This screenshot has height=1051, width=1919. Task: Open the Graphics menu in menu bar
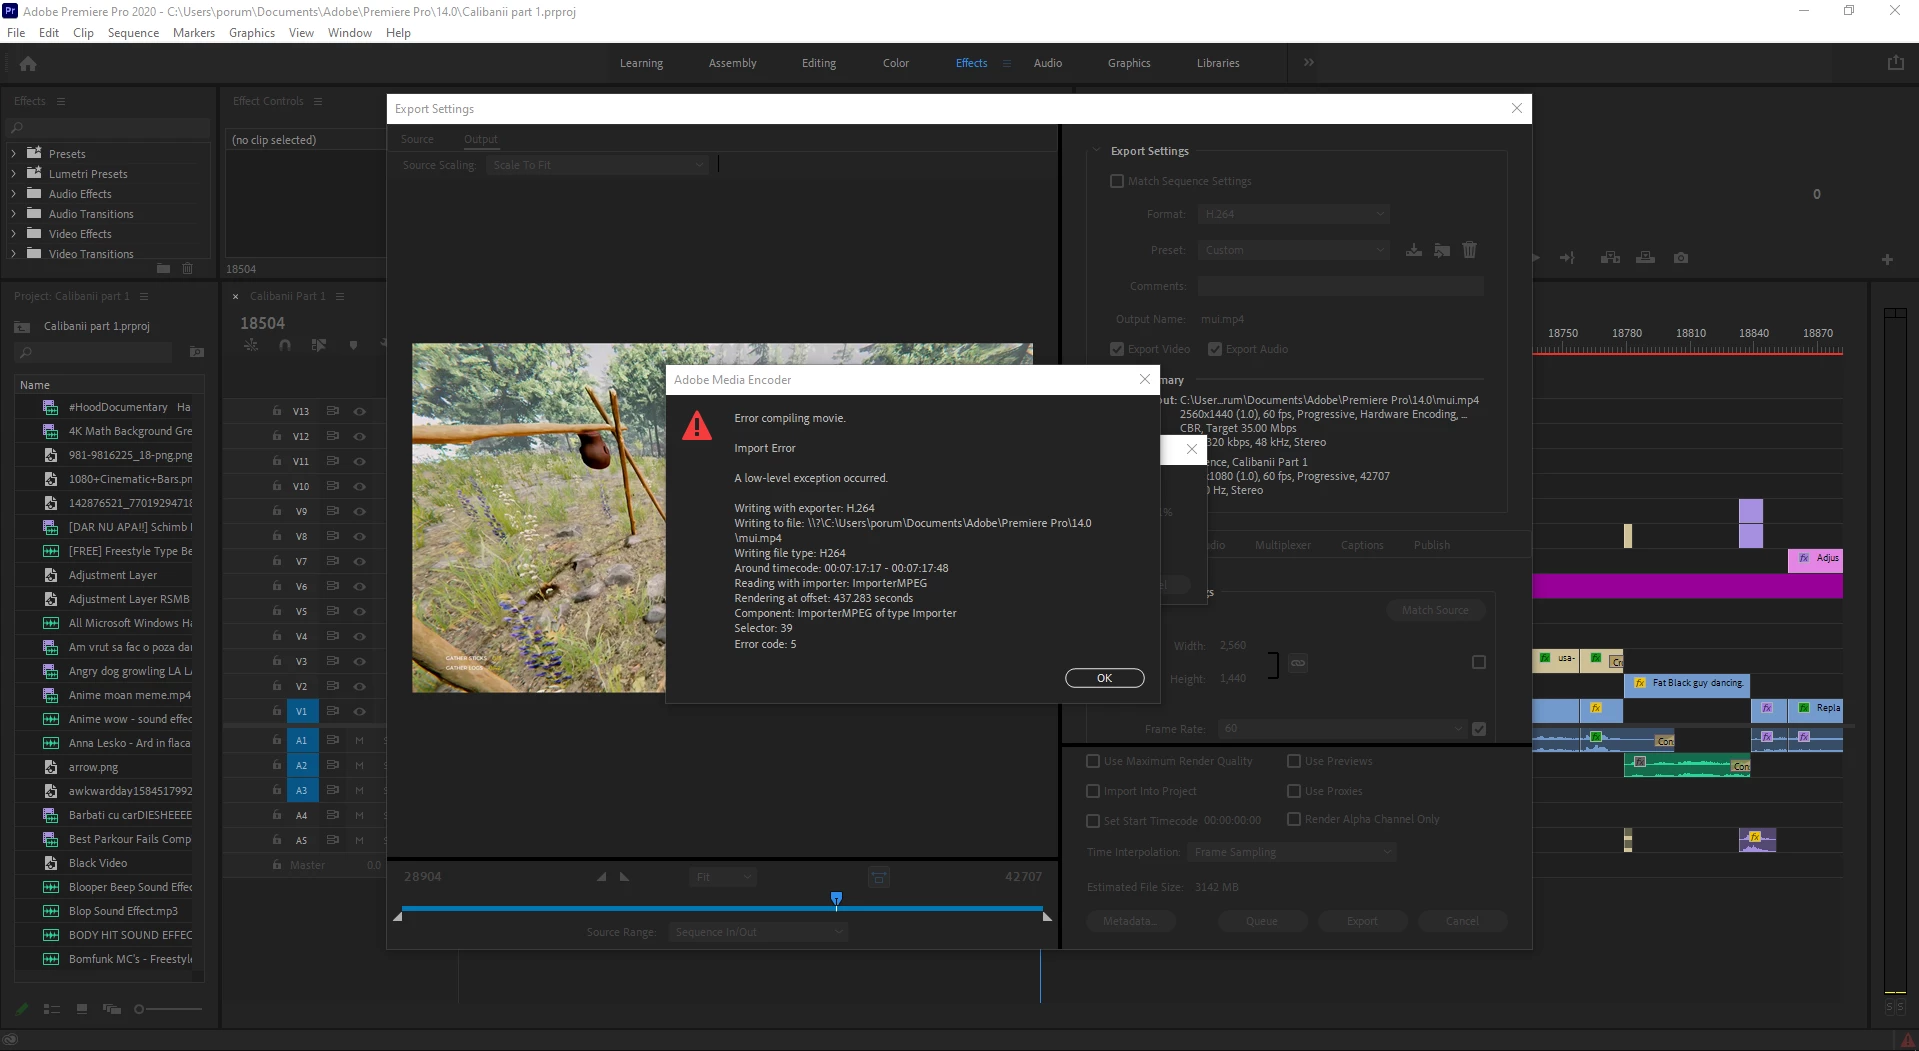pyautogui.click(x=252, y=32)
